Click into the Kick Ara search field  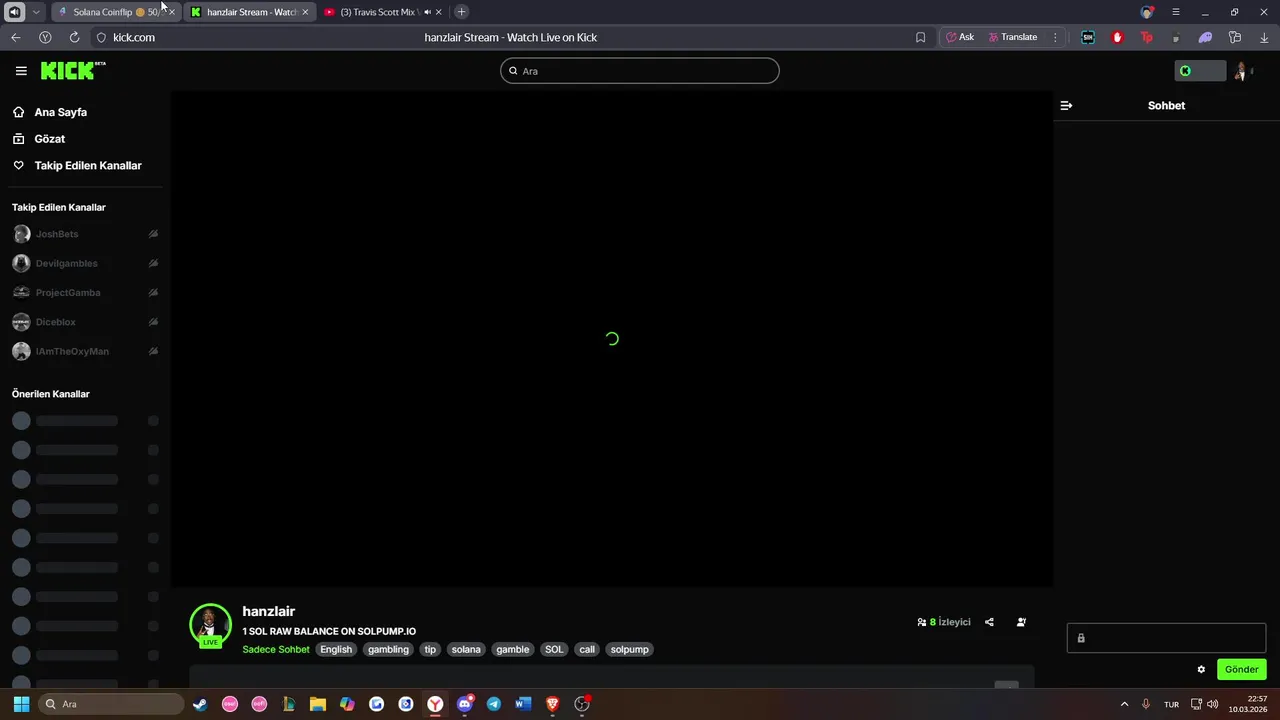tap(640, 71)
